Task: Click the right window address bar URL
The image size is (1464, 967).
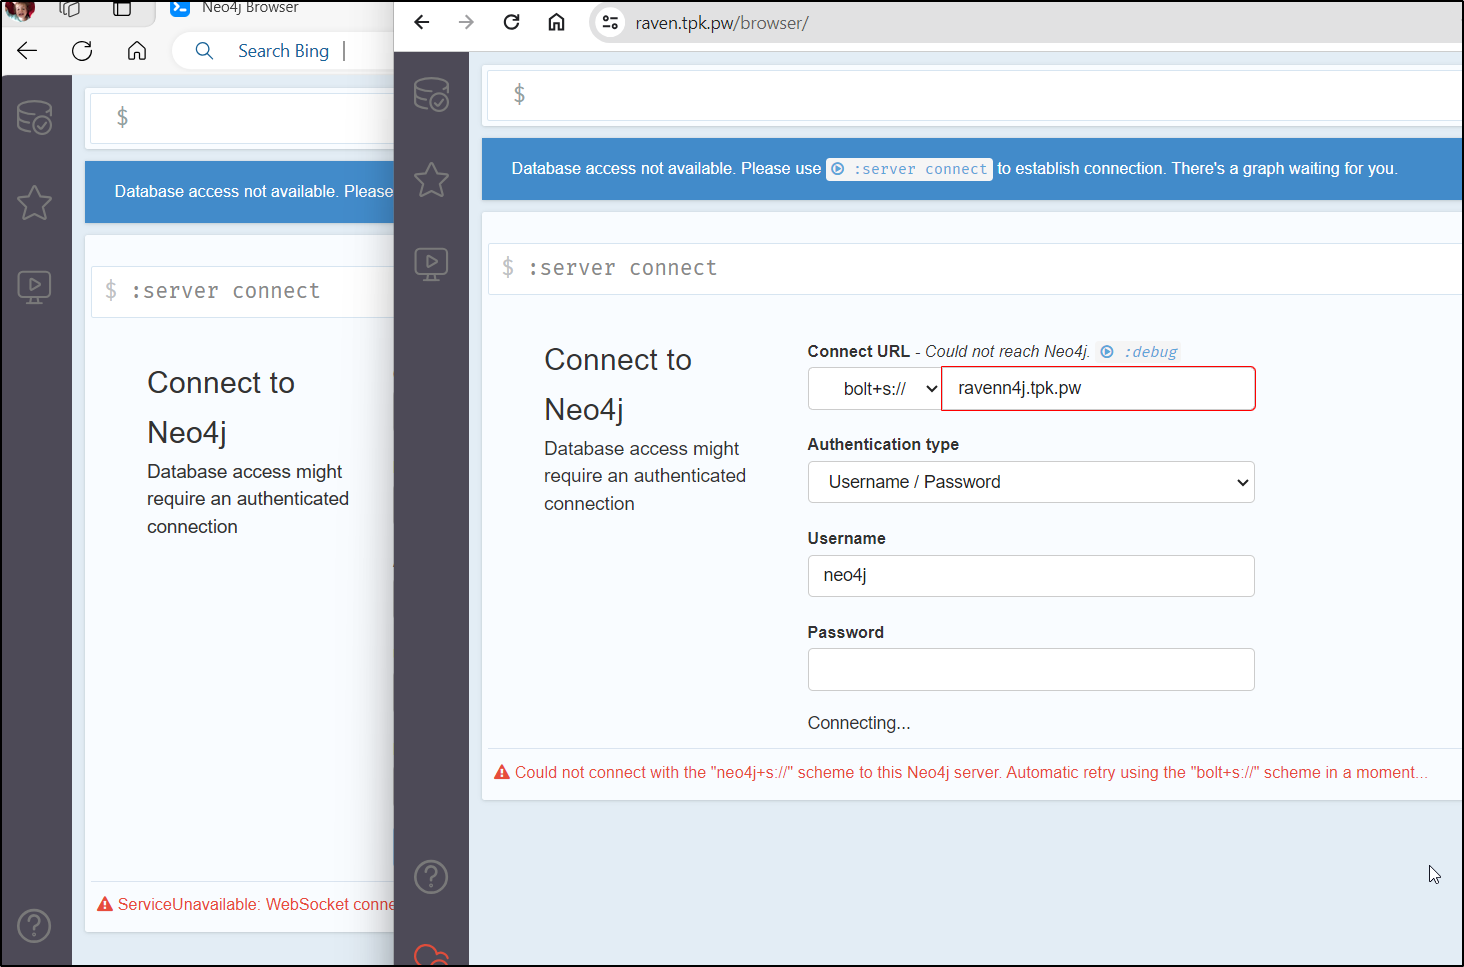Action: pos(722,23)
